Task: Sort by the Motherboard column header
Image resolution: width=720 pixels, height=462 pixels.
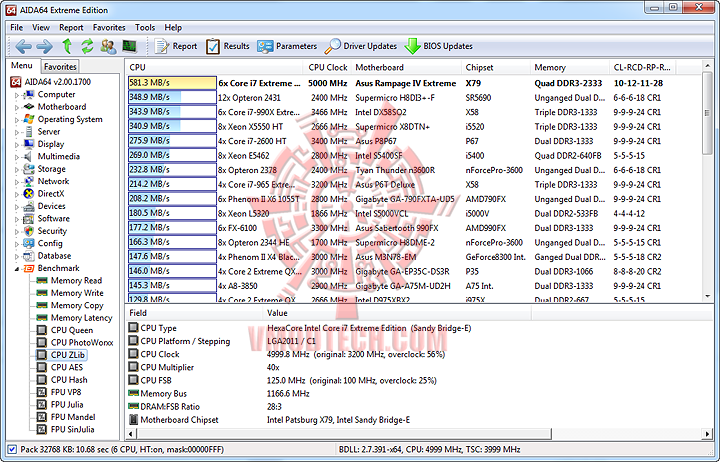Action: [406, 68]
